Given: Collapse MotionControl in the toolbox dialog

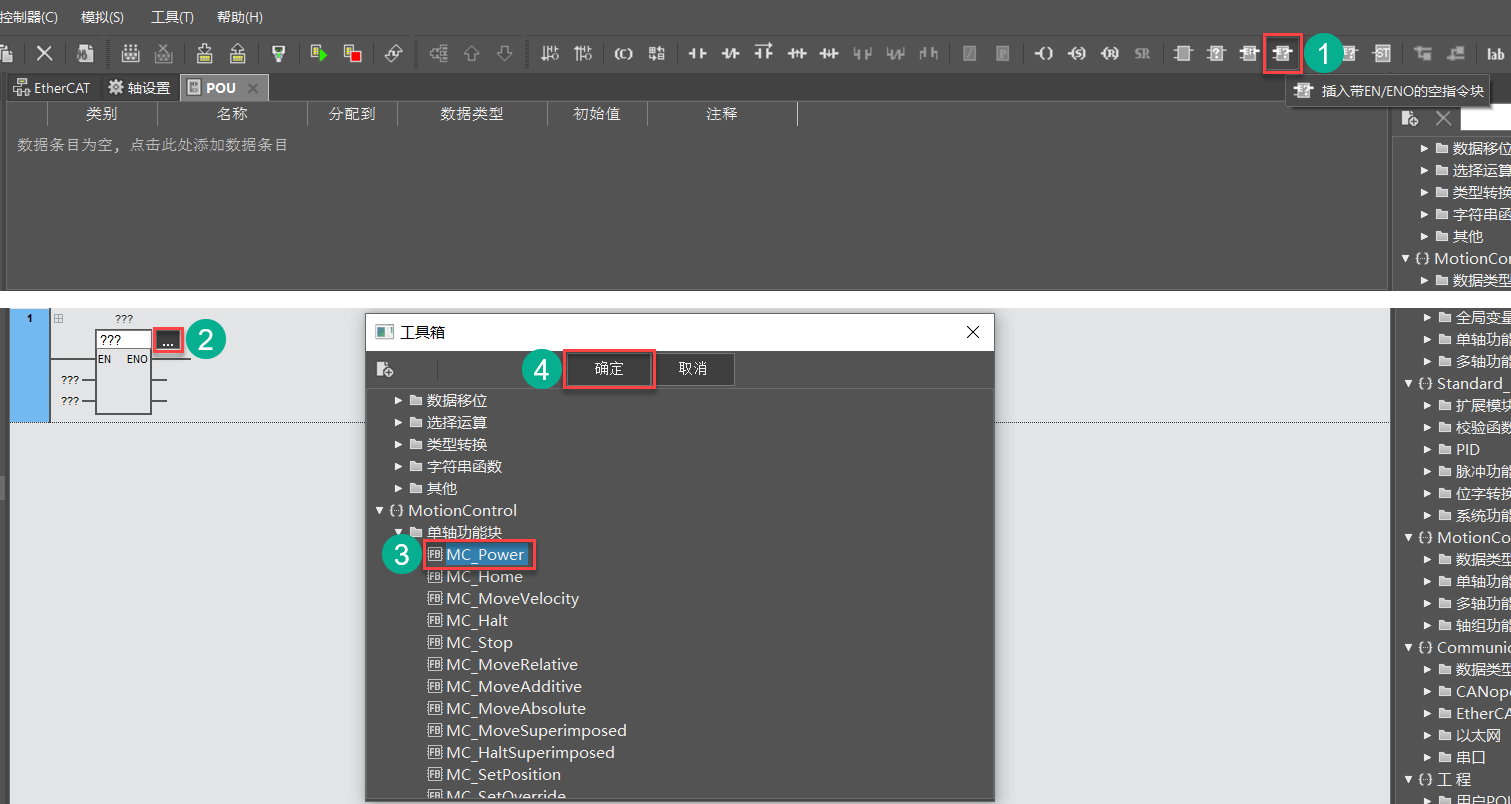Looking at the screenshot, I should (380, 510).
